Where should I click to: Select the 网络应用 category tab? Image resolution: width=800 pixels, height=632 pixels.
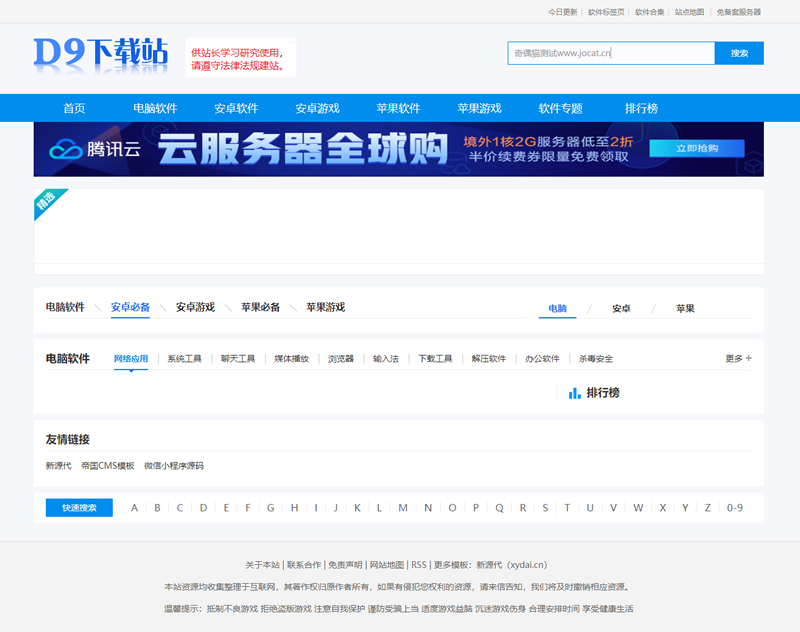click(130, 357)
